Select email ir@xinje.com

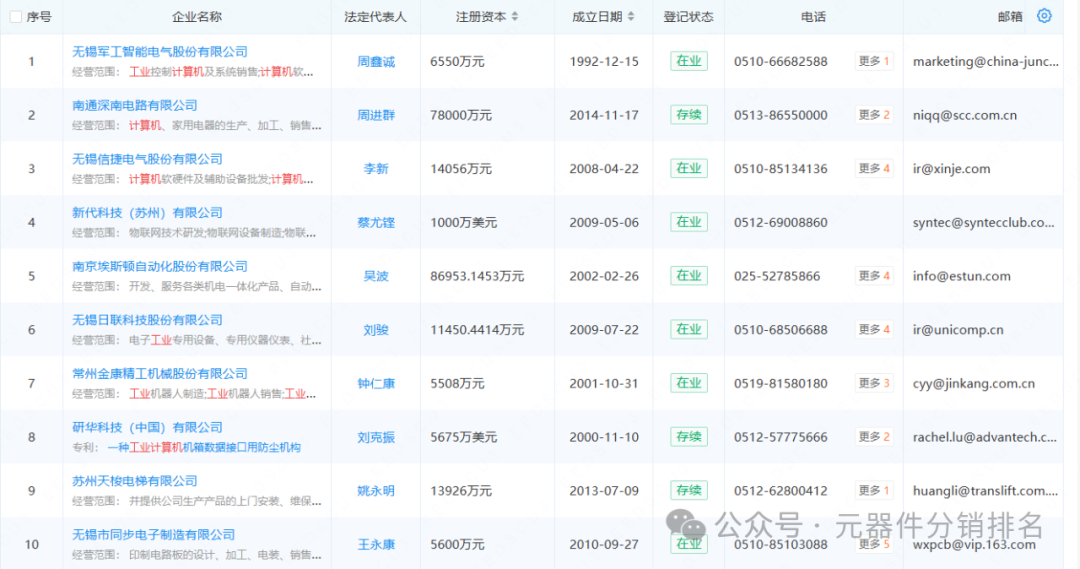pyautogui.click(x=951, y=169)
